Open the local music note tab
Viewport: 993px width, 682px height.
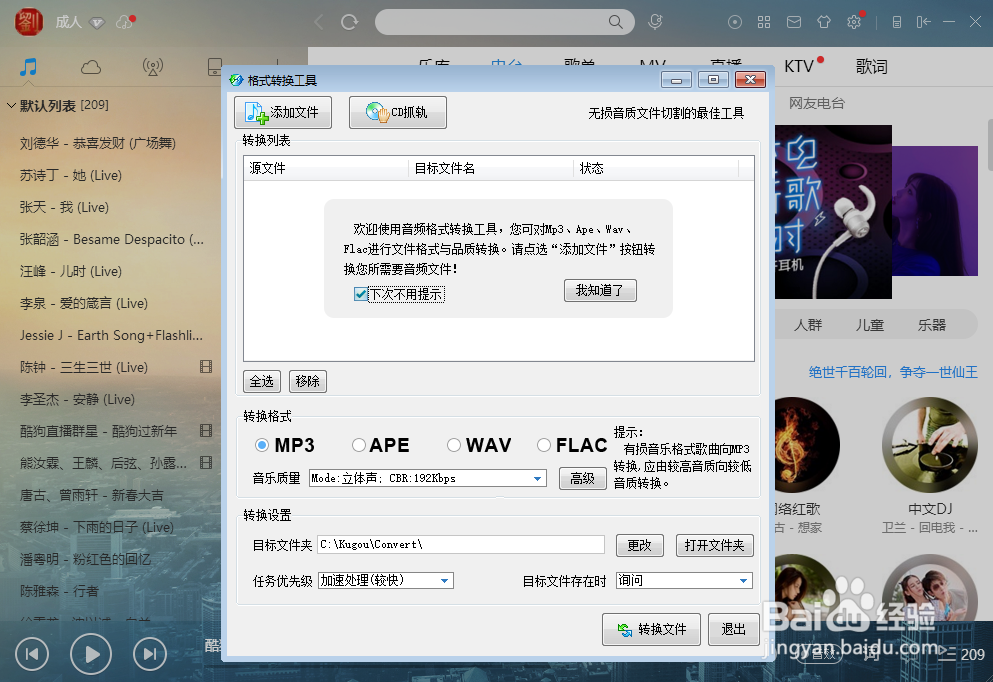(28, 66)
